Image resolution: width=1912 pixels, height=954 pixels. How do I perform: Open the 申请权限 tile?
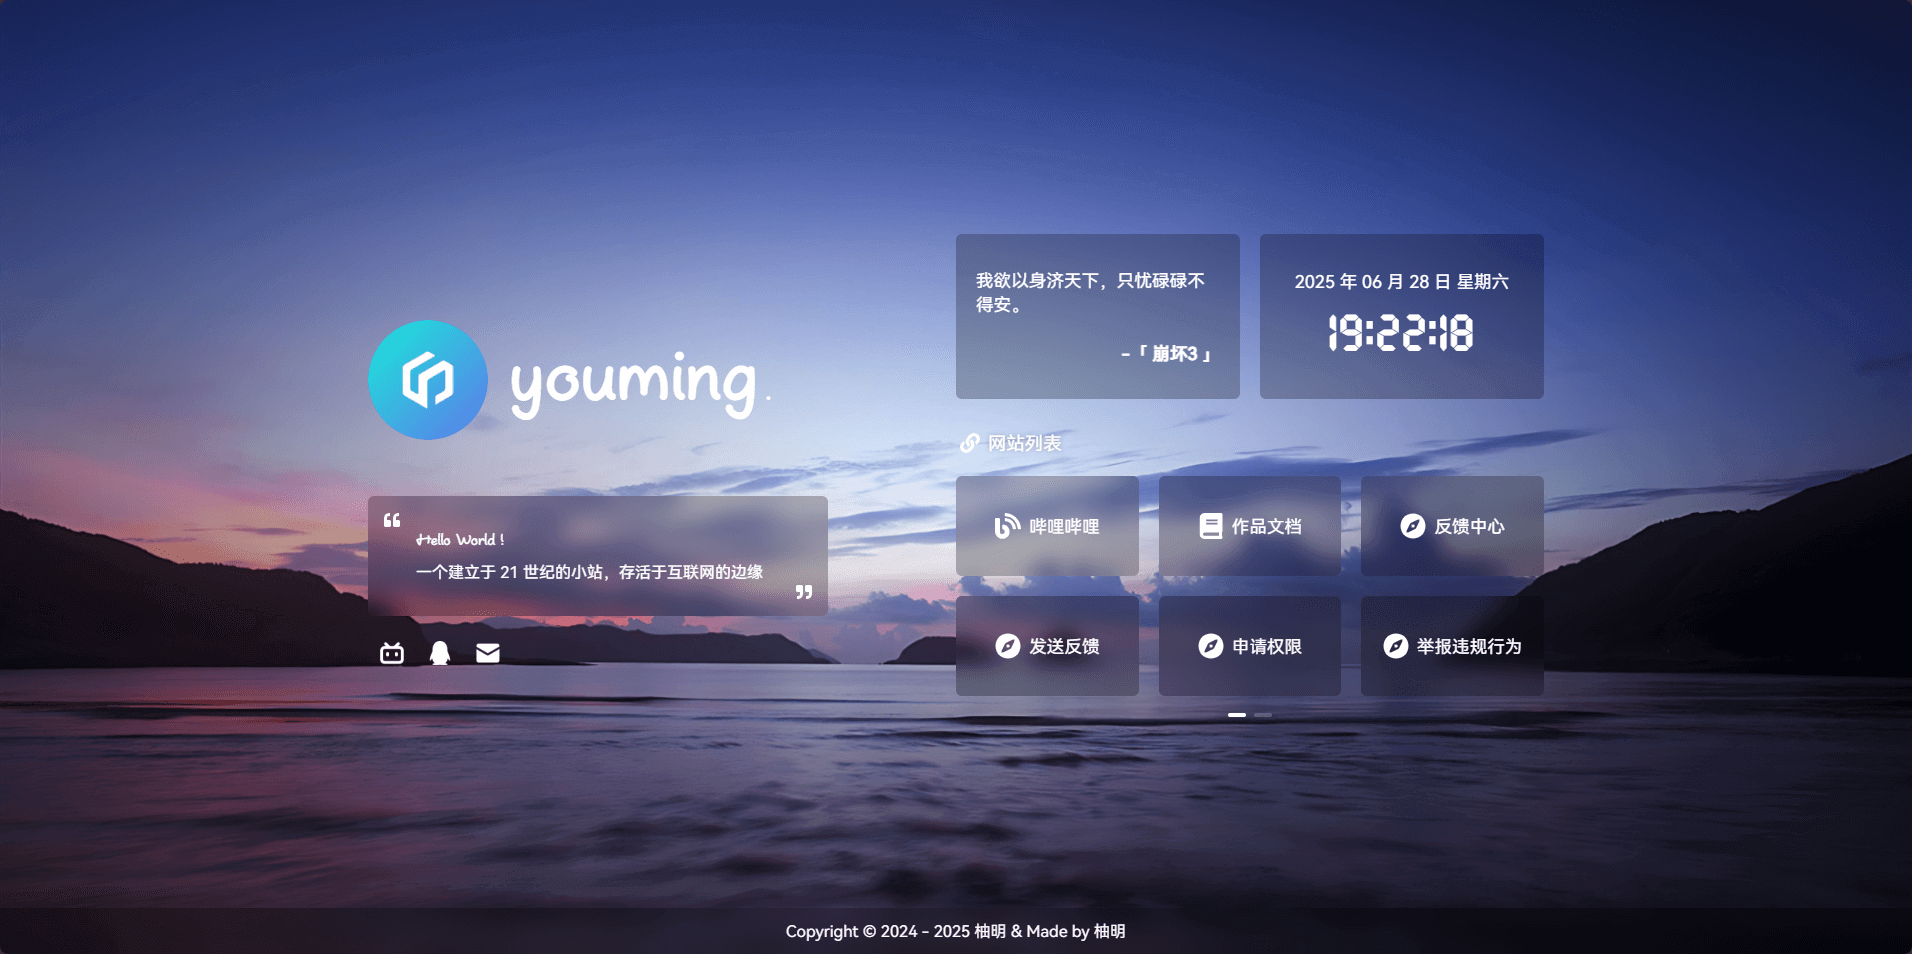1250,646
